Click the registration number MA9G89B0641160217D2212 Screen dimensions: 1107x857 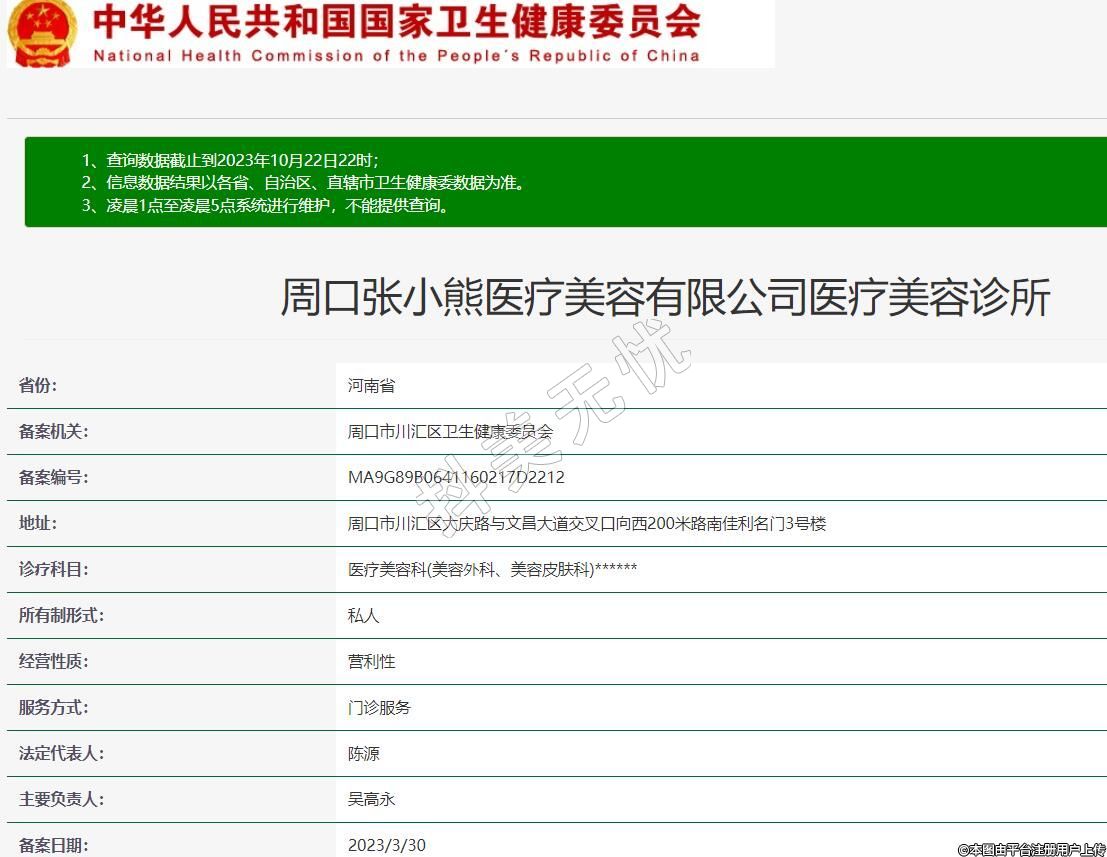coord(456,478)
